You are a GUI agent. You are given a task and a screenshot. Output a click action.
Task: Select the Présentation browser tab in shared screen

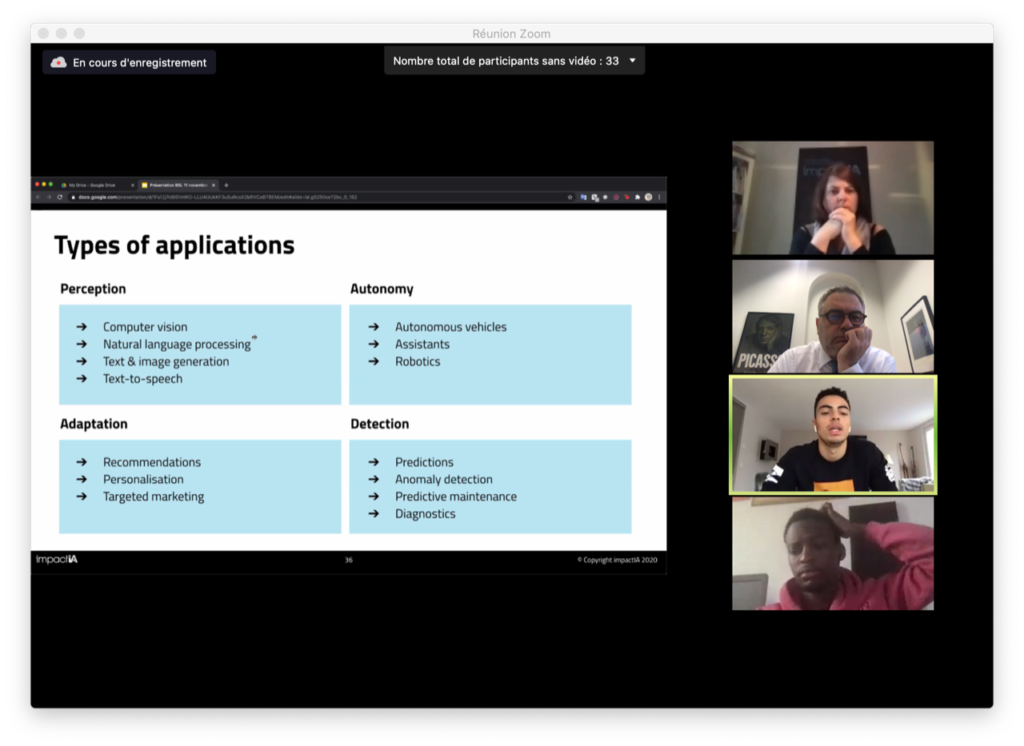(177, 185)
